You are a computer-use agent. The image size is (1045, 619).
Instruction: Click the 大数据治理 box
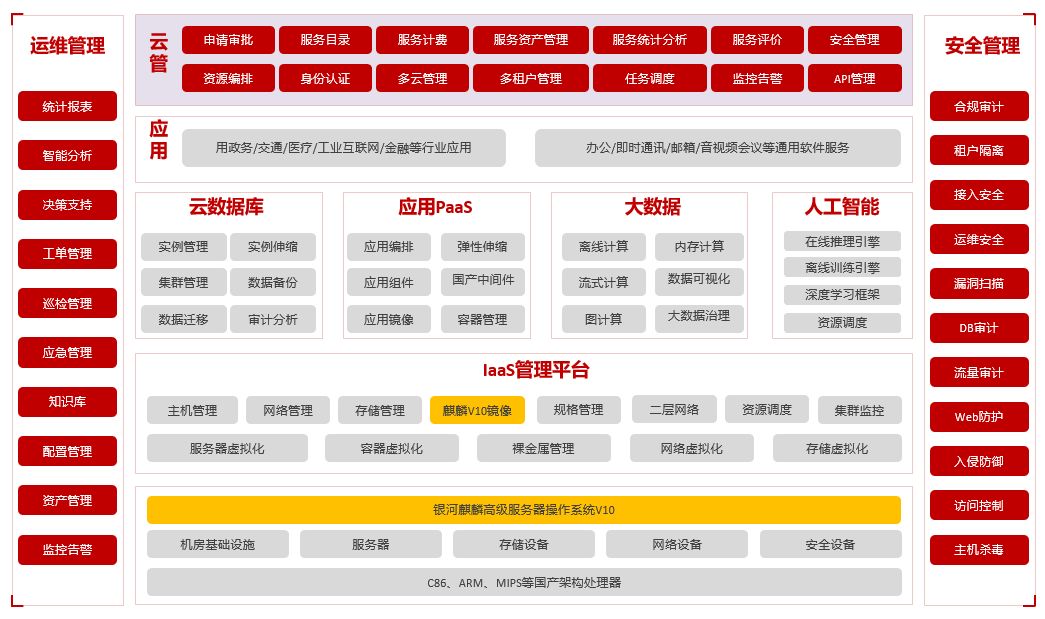pos(699,317)
